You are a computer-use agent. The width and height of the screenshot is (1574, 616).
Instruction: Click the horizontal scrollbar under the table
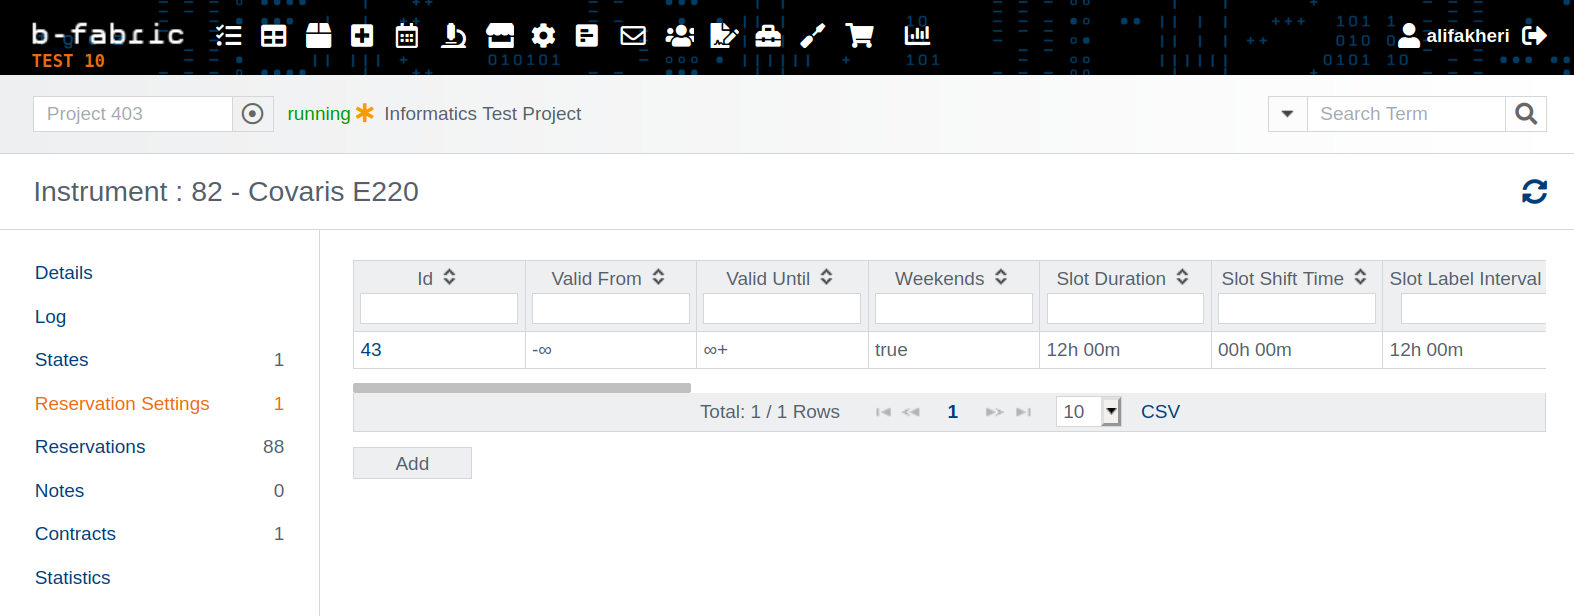click(522, 388)
